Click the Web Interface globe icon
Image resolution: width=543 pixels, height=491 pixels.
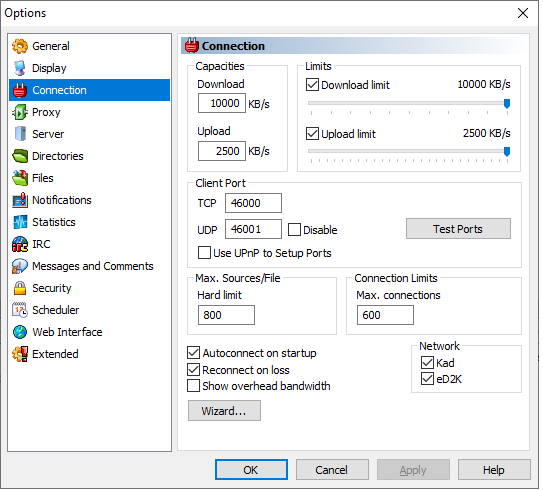[20, 332]
